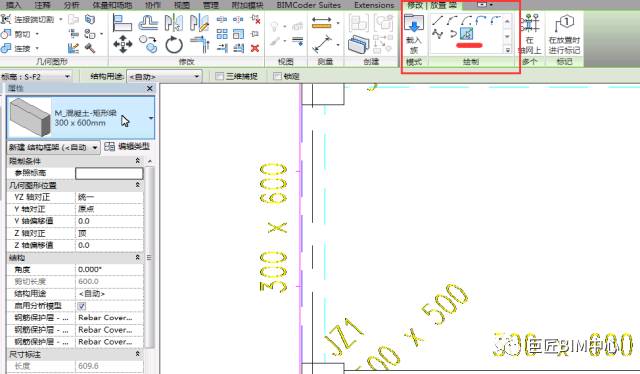640x374 pixels.
Task: Click the 参照标高 input field
Action: [109, 173]
